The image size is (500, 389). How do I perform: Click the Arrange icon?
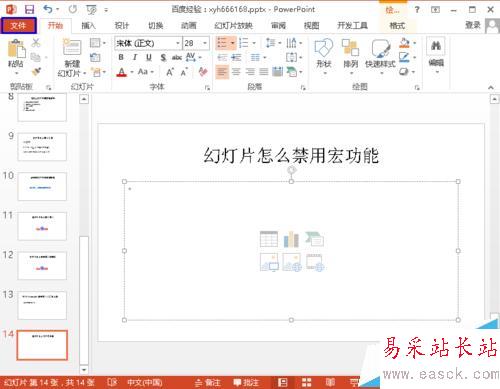point(351,48)
